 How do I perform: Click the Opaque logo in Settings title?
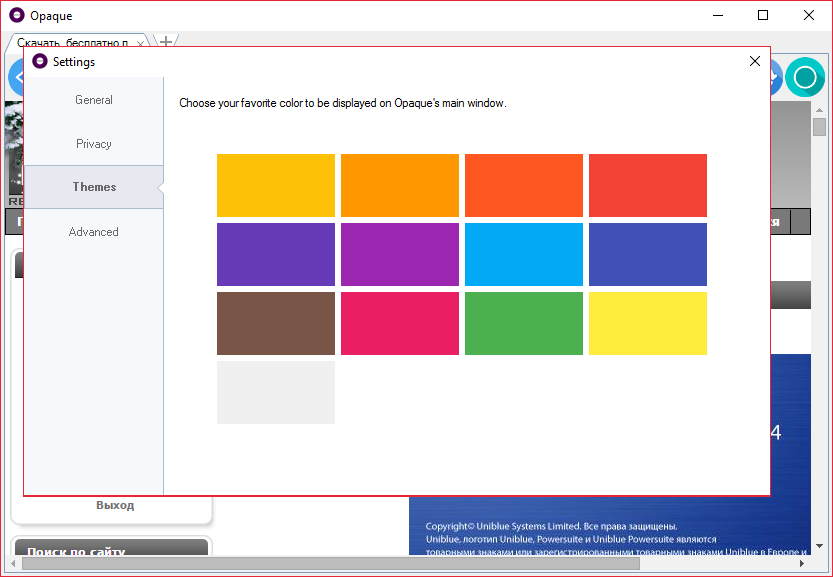pyautogui.click(x=40, y=61)
